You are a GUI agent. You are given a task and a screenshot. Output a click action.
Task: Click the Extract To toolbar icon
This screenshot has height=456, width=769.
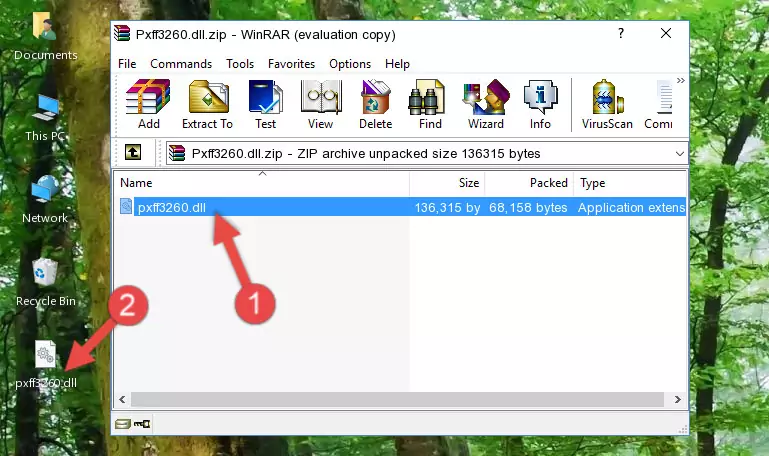tap(207, 104)
